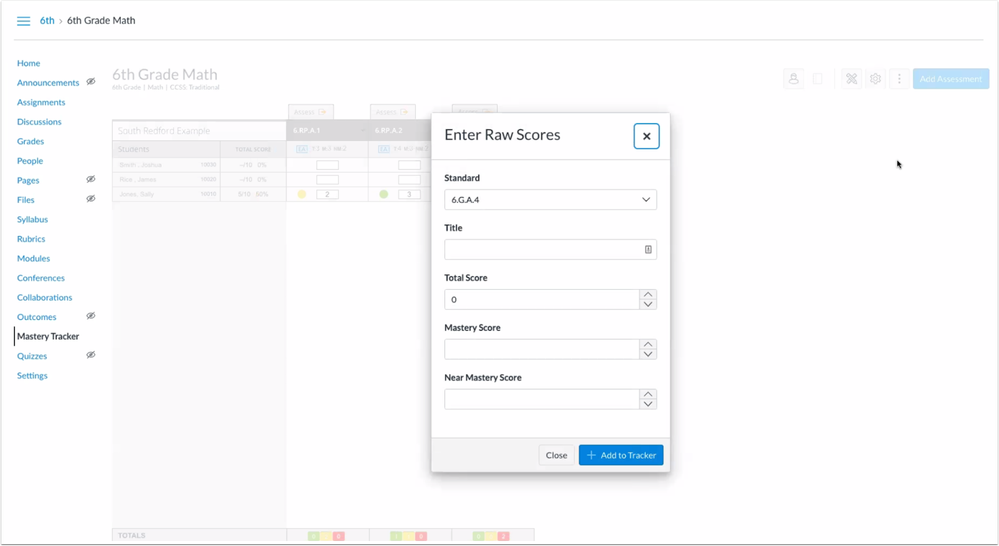Click the gear settings icon in tracker toolbar

pos(875,79)
